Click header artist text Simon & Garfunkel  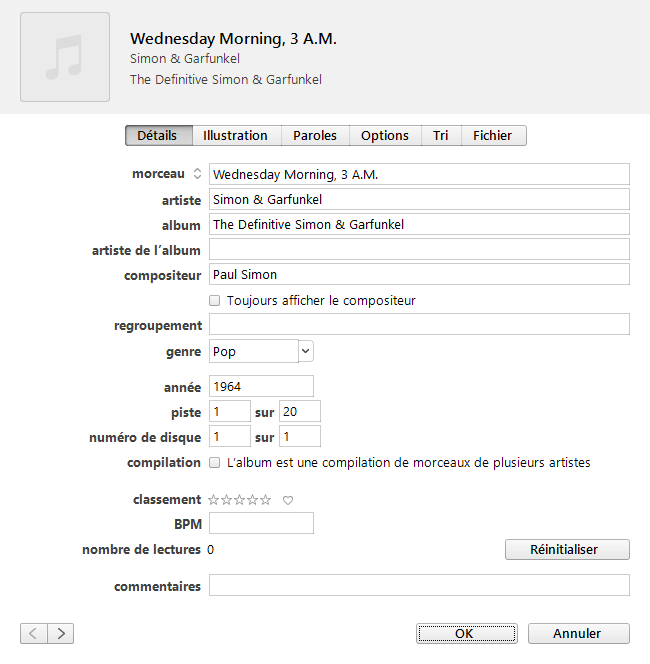click(185, 58)
